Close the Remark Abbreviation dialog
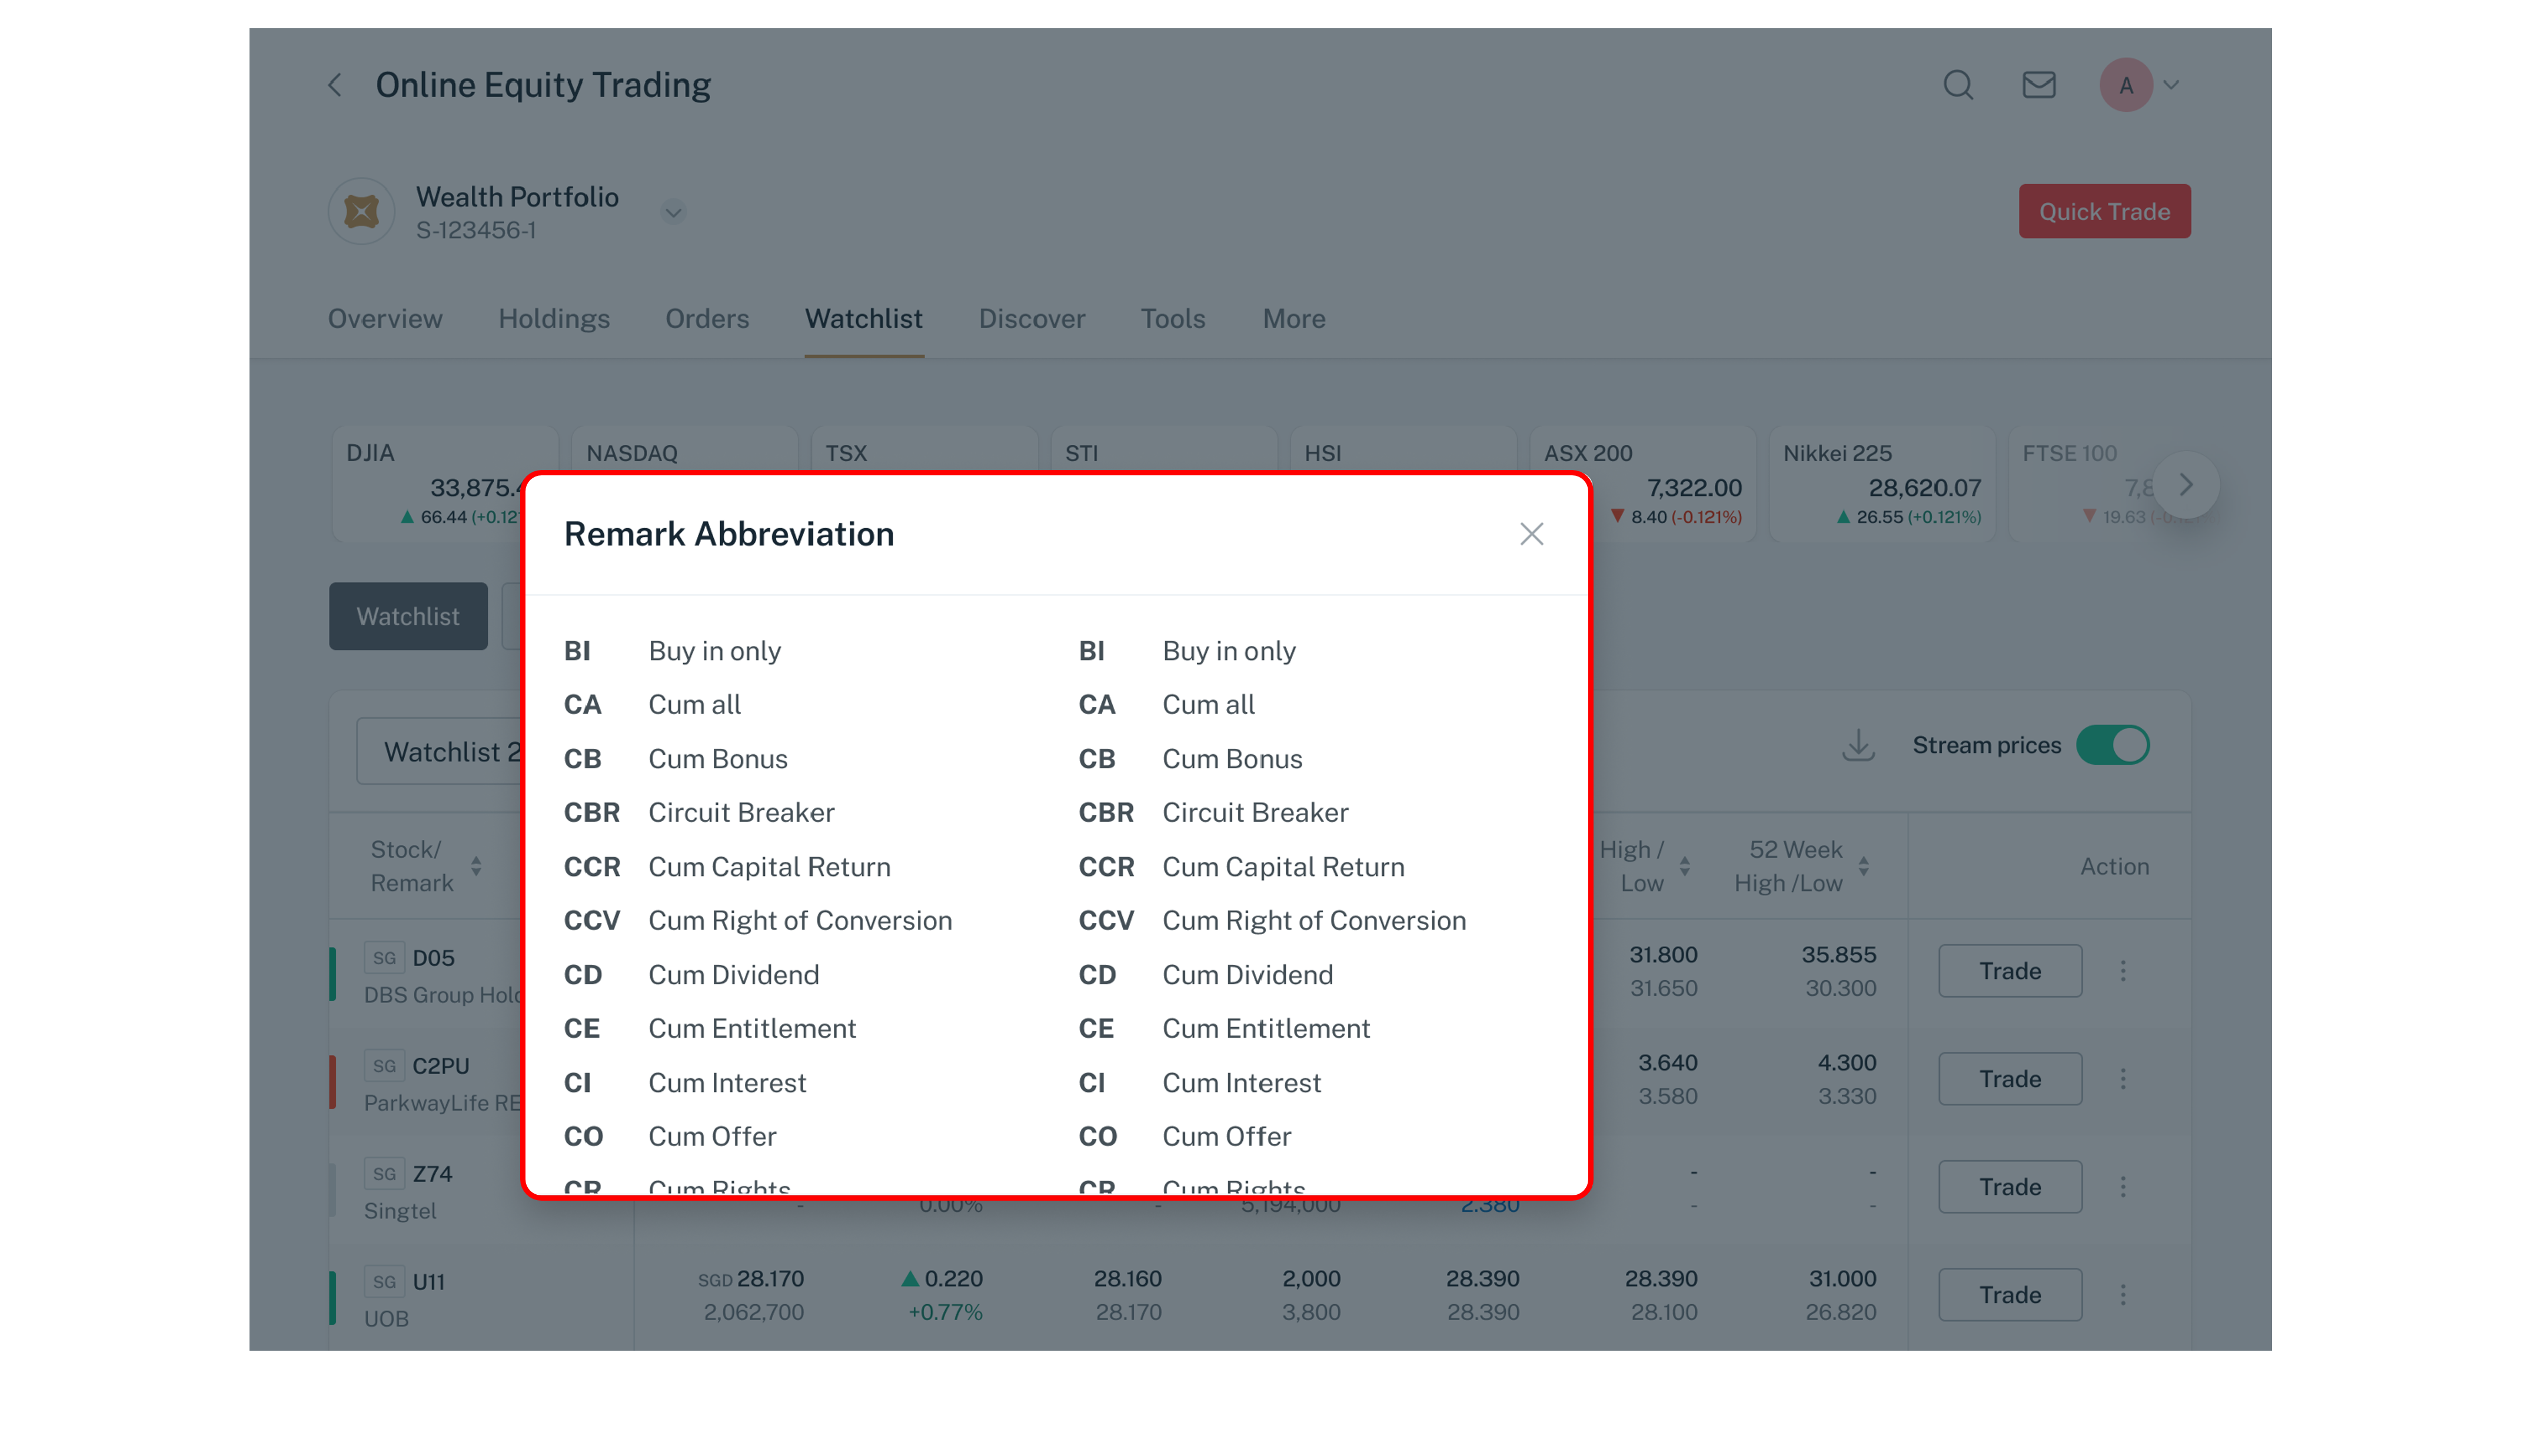This screenshot has width=2528, height=1456. pyautogui.click(x=1531, y=534)
